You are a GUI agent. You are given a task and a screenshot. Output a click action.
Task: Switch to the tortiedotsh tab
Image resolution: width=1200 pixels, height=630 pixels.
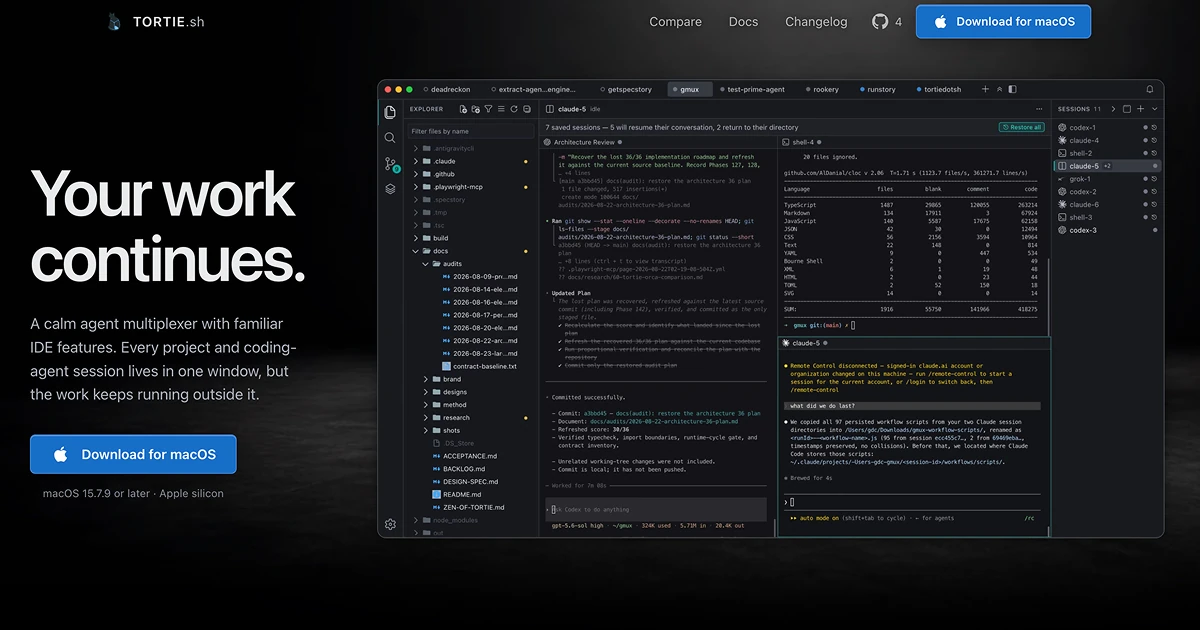[x=938, y=89]
